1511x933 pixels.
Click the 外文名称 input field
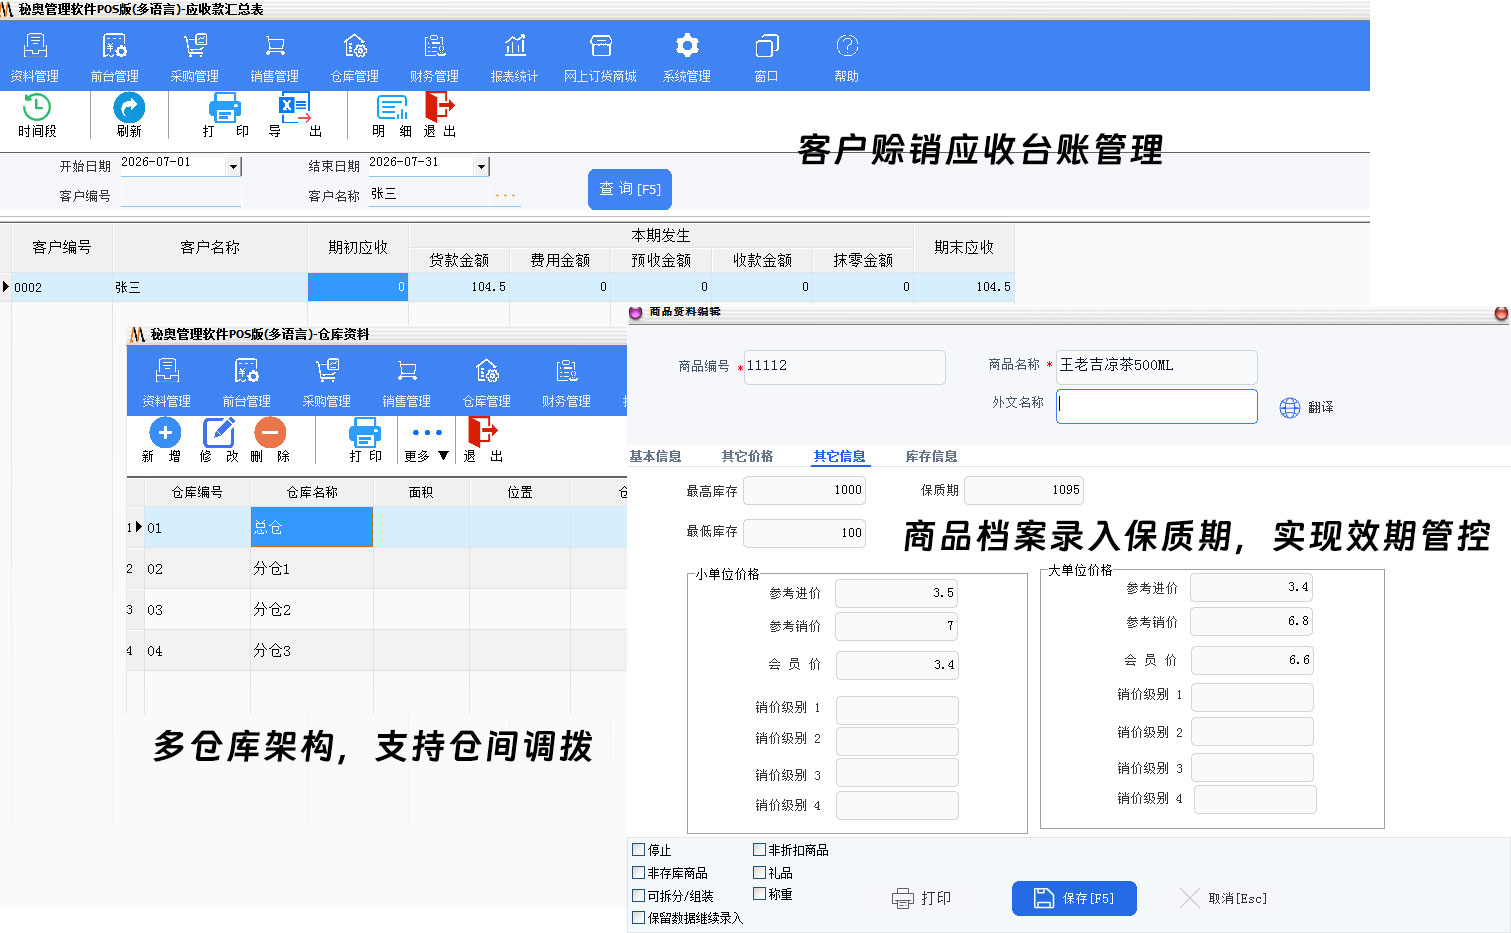(1157, 406)
